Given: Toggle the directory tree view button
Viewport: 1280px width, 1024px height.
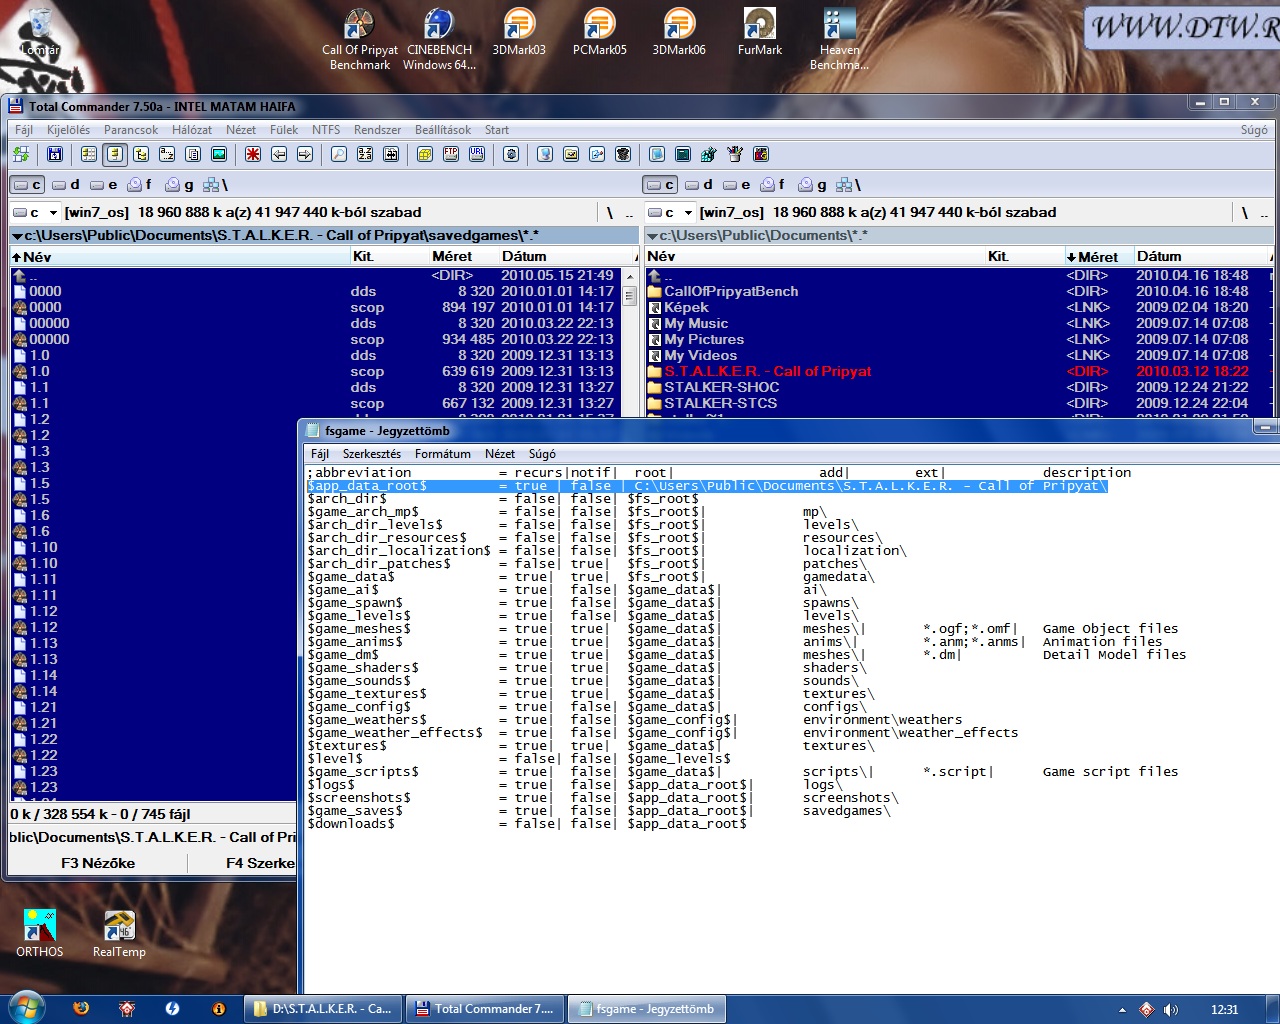Looking at the screenshot, I should 141,154.
